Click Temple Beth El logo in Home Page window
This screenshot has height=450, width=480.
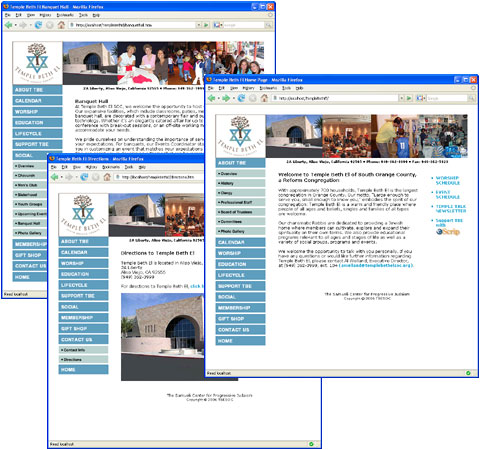click(x=240, y=136)
